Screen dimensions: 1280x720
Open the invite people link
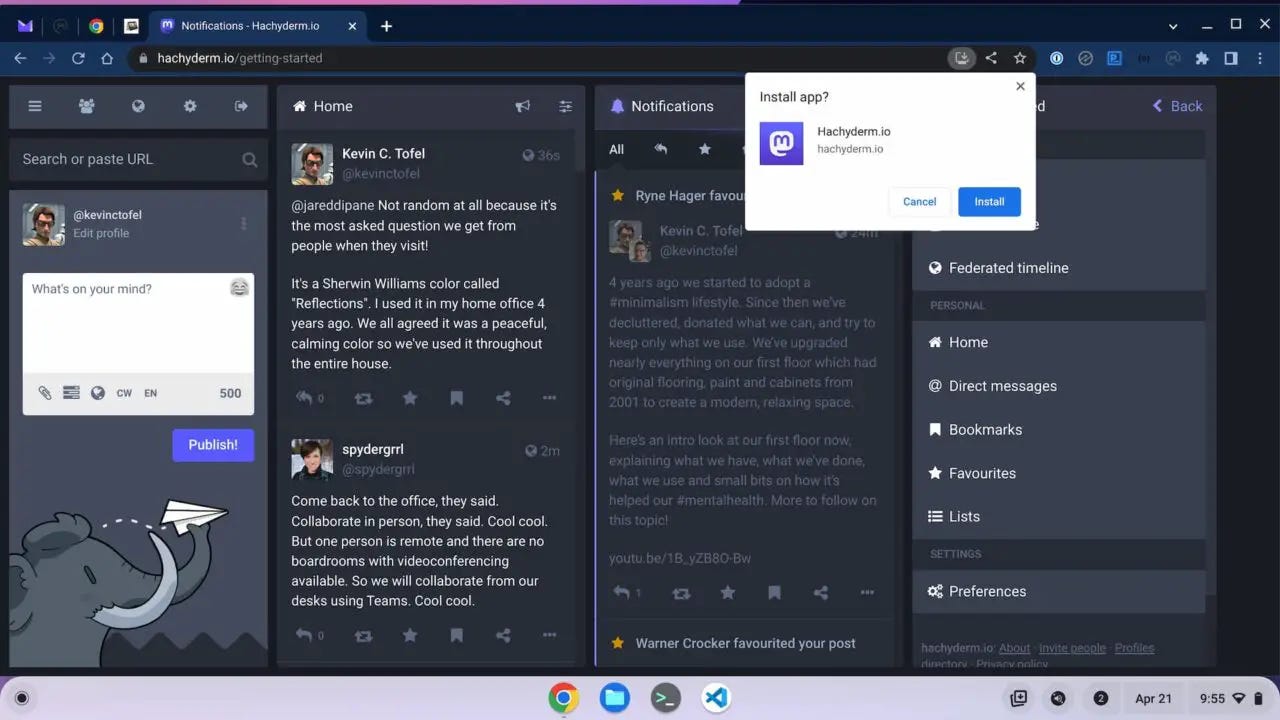(1073, 648)
